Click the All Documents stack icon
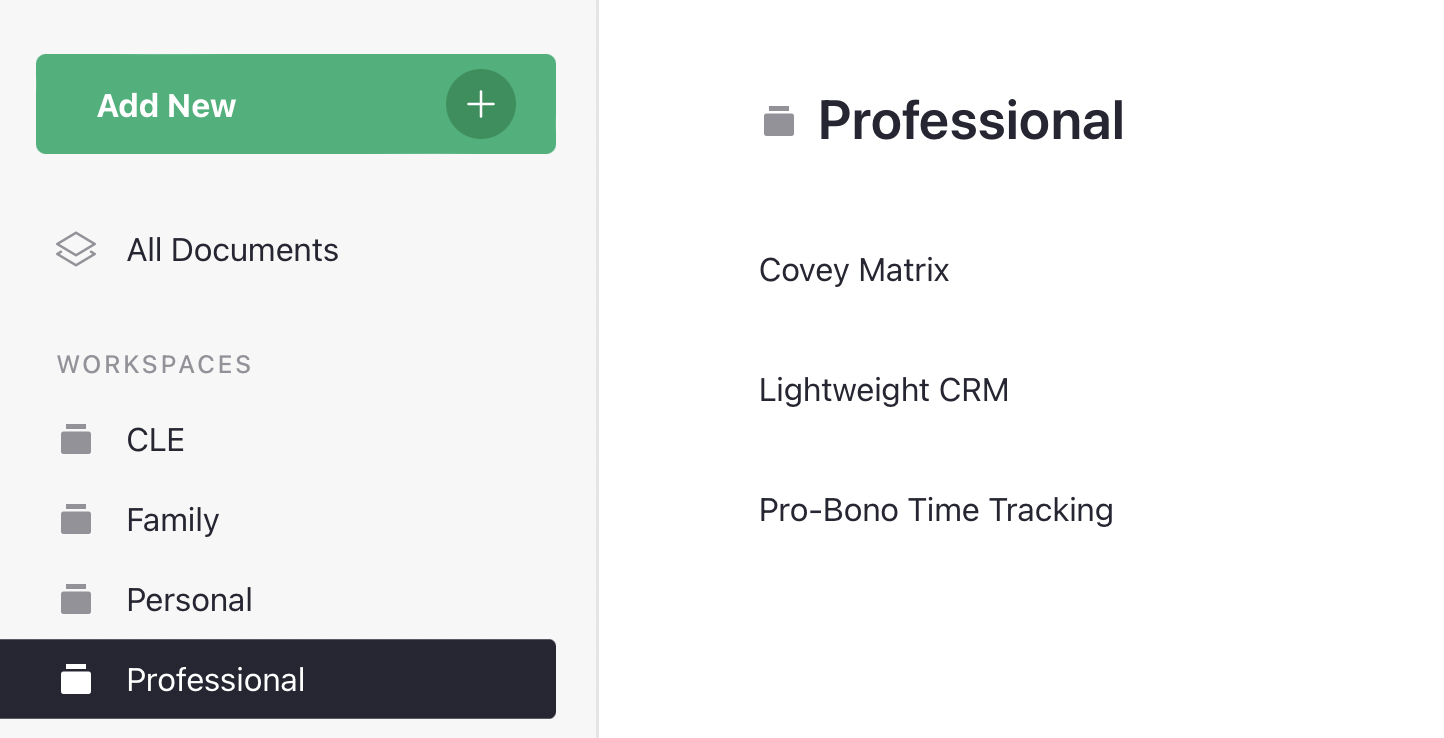Viewport: 1444px width, 738px height. (76, 249)
